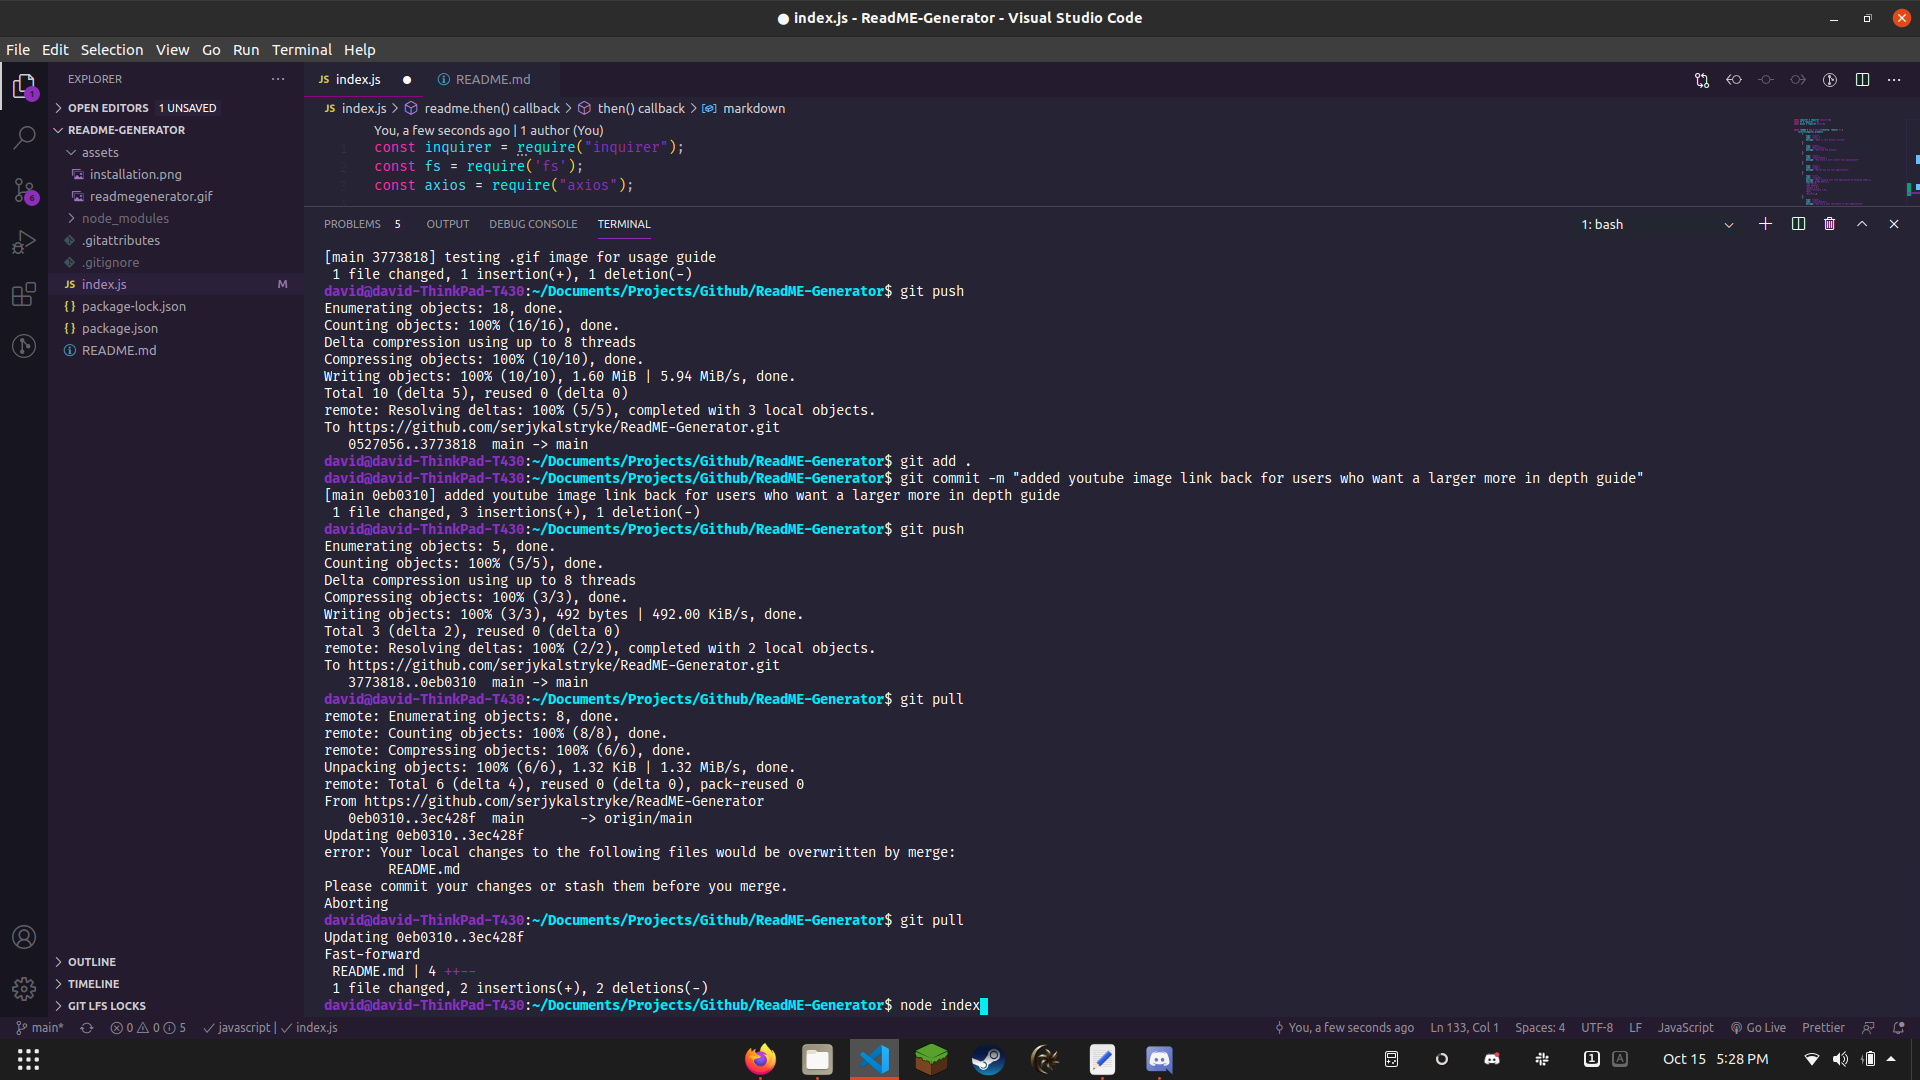This screenshot has width=1920, height=1080.
Task: Expand the OUTLINE section
Action: point(92,962)
